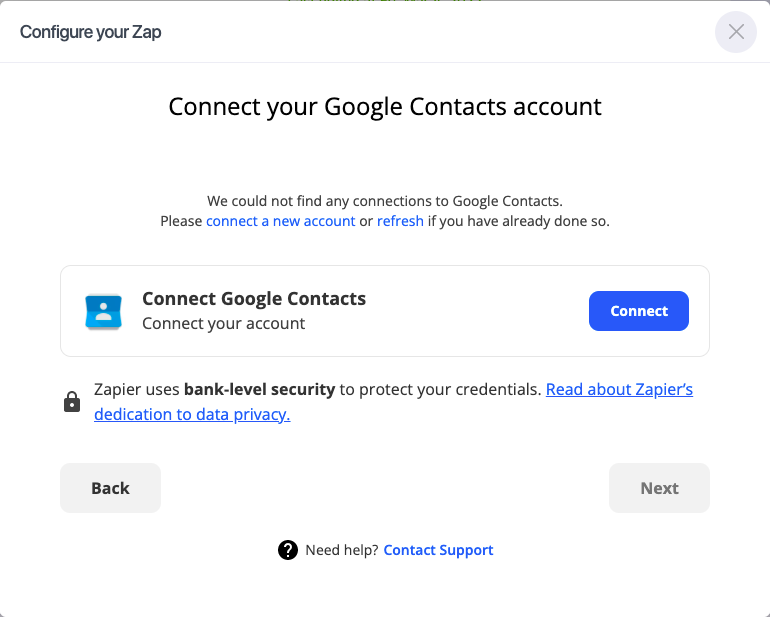Select the 'Connect Google Contacts' card title
The image size is (770, 617).
(254, 299)
